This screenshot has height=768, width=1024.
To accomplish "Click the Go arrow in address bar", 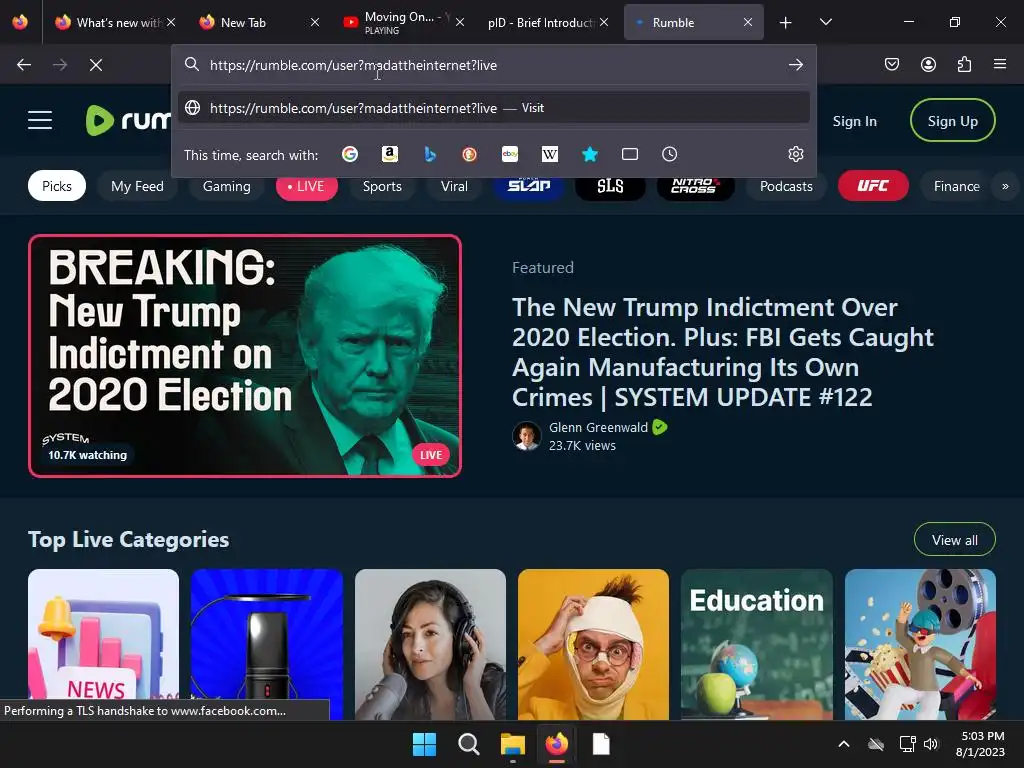I will [795, 65].
